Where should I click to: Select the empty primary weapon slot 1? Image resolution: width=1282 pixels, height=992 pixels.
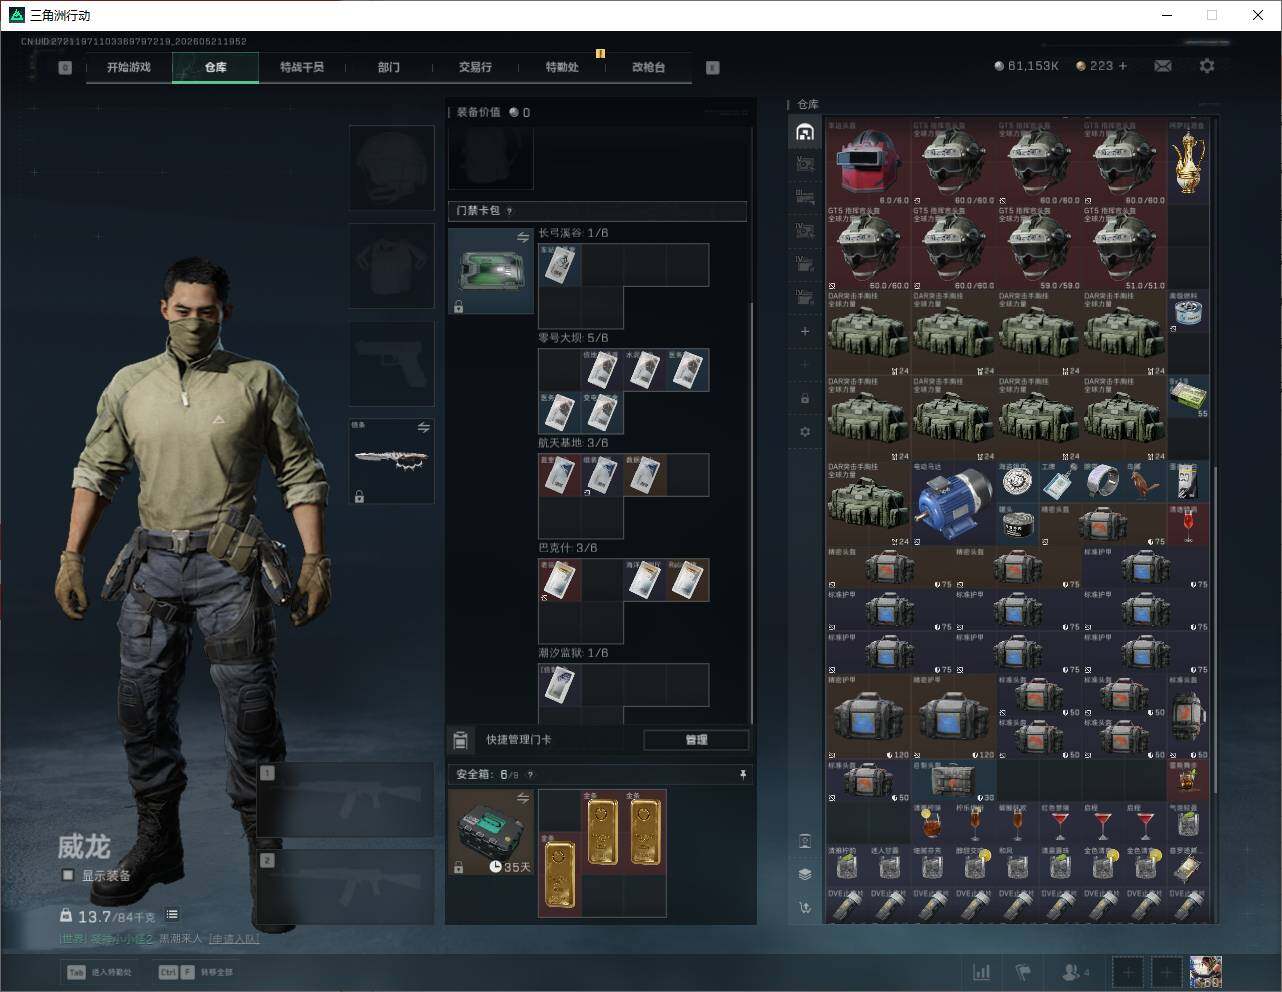tap(345, 800)
